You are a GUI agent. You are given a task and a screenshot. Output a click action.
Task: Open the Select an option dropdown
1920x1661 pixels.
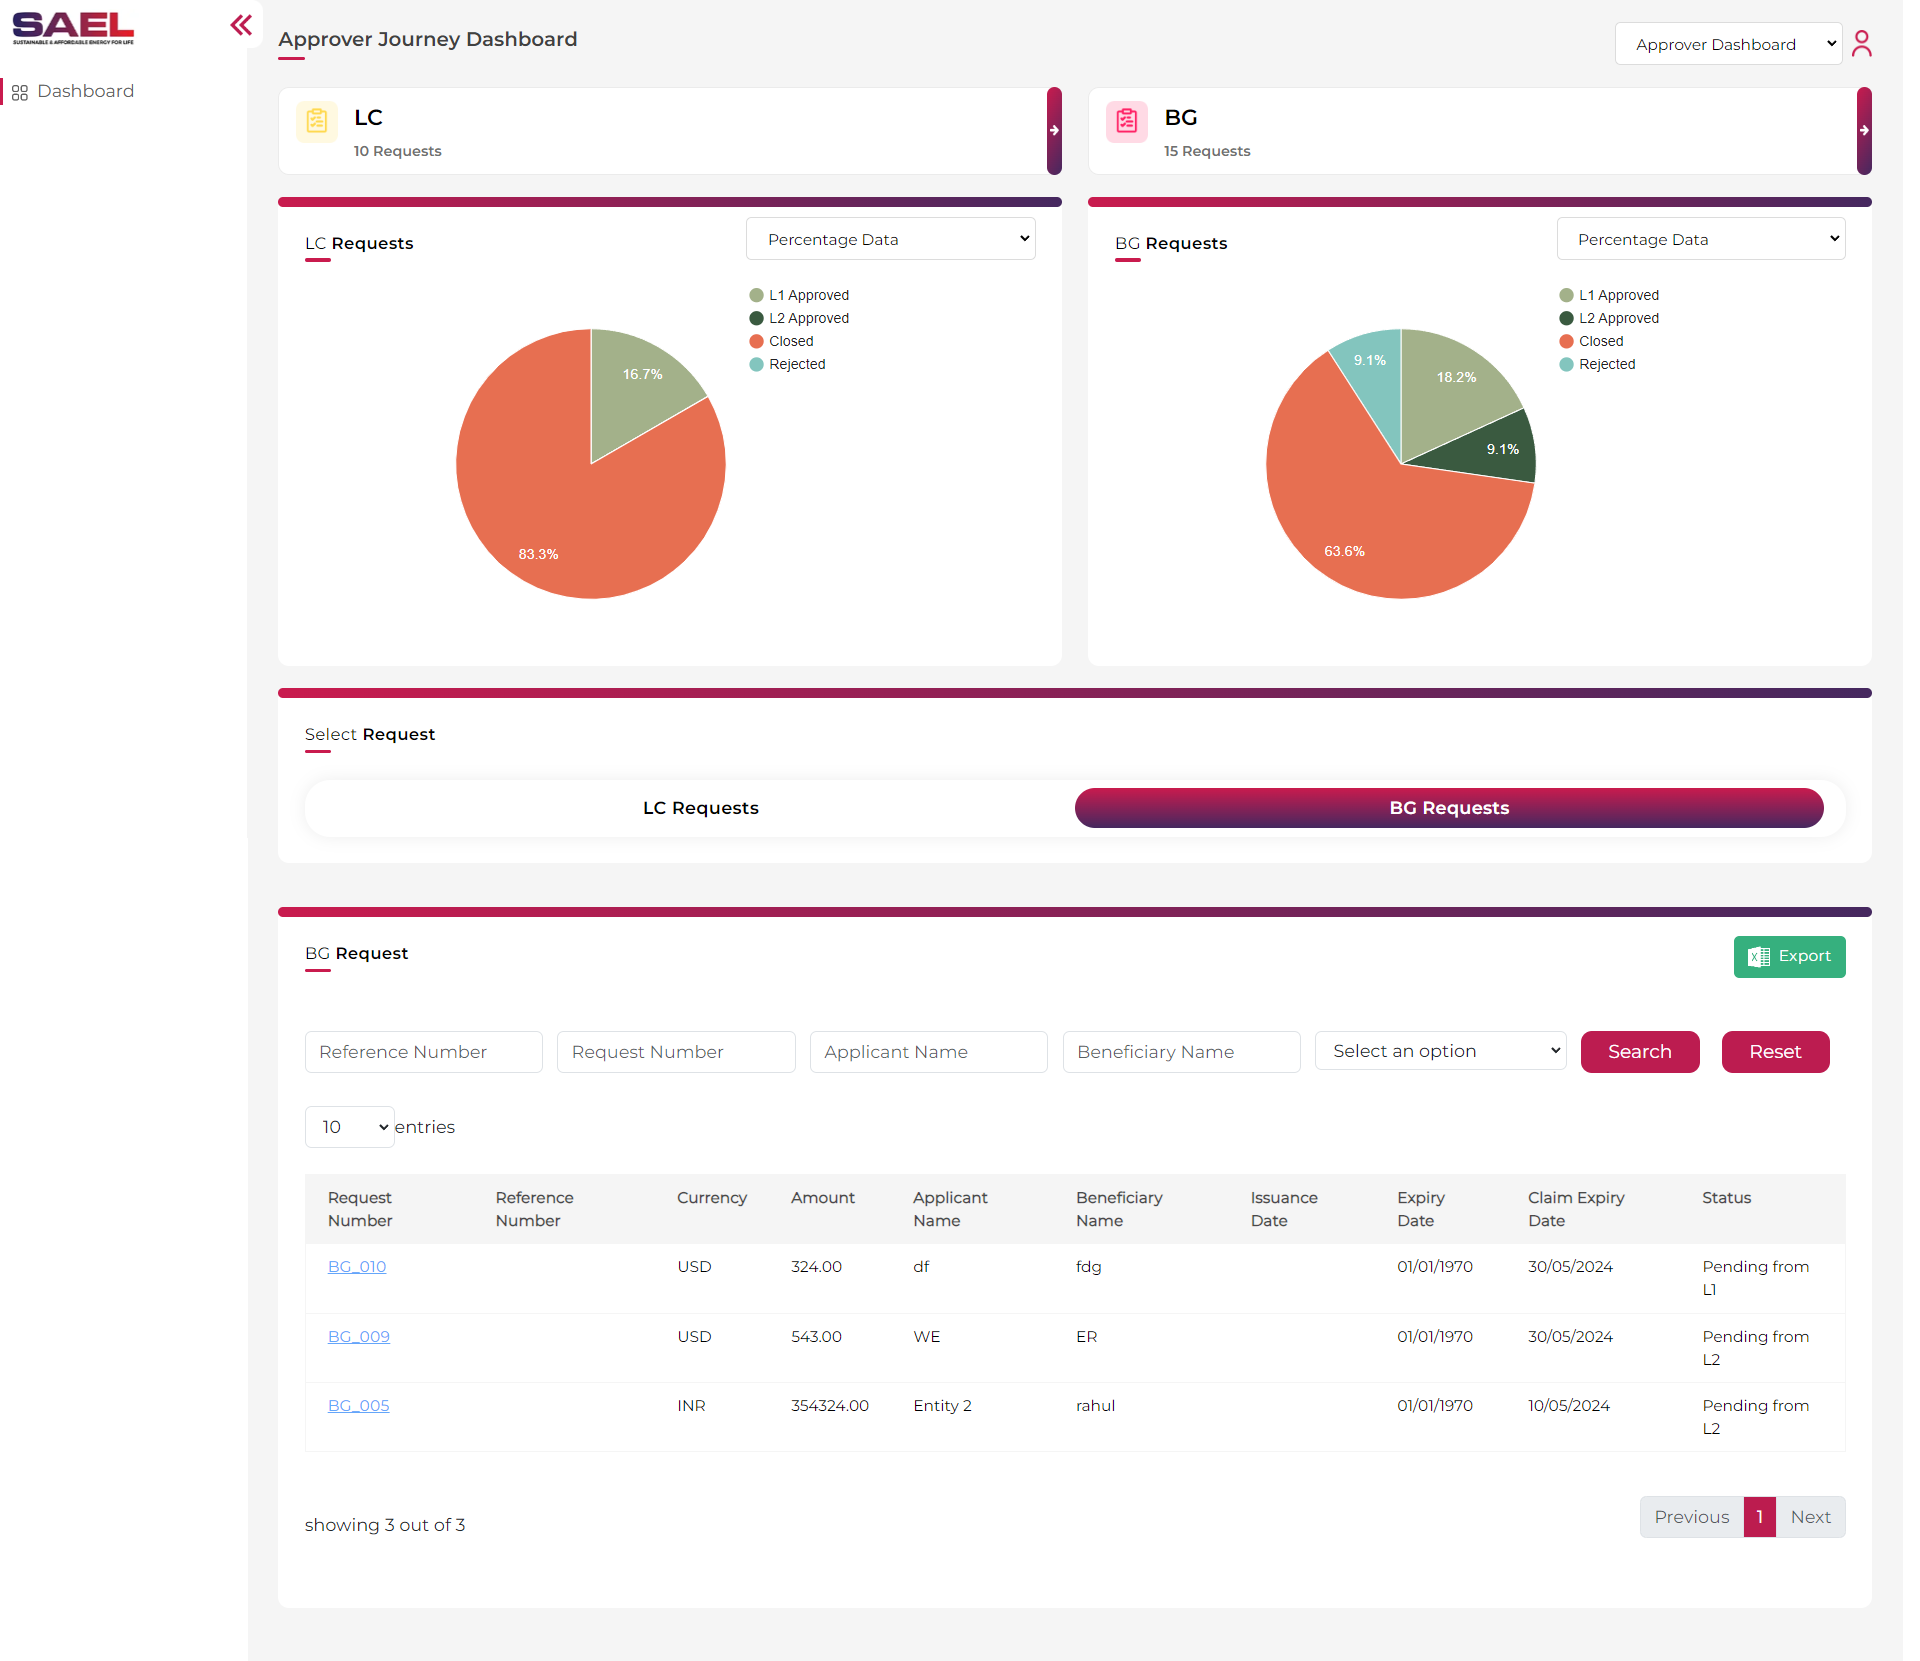tap(1440, 1051)
